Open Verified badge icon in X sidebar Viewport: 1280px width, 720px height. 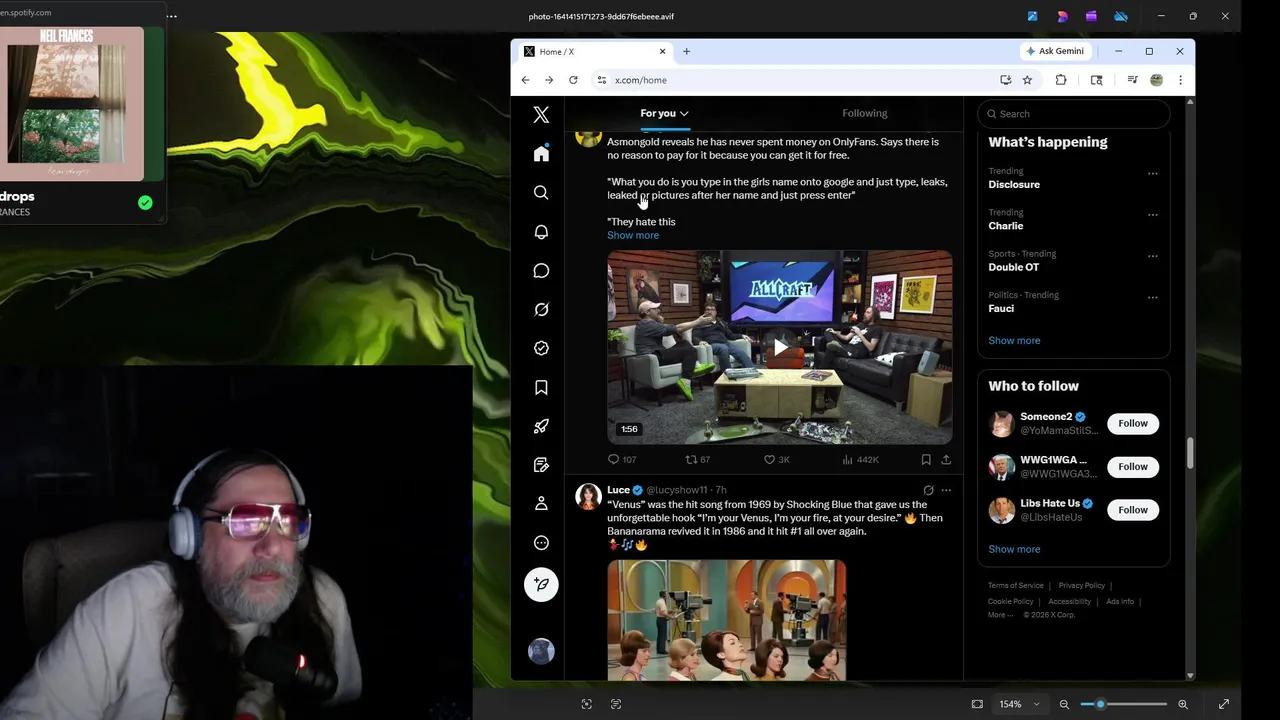pyautogui.click(x=541, y=348)
